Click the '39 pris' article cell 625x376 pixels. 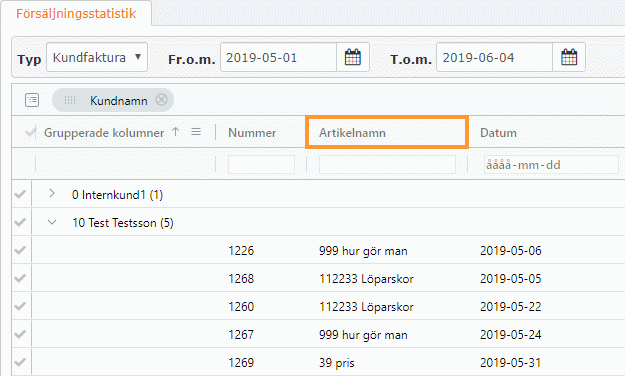(336, 362)
